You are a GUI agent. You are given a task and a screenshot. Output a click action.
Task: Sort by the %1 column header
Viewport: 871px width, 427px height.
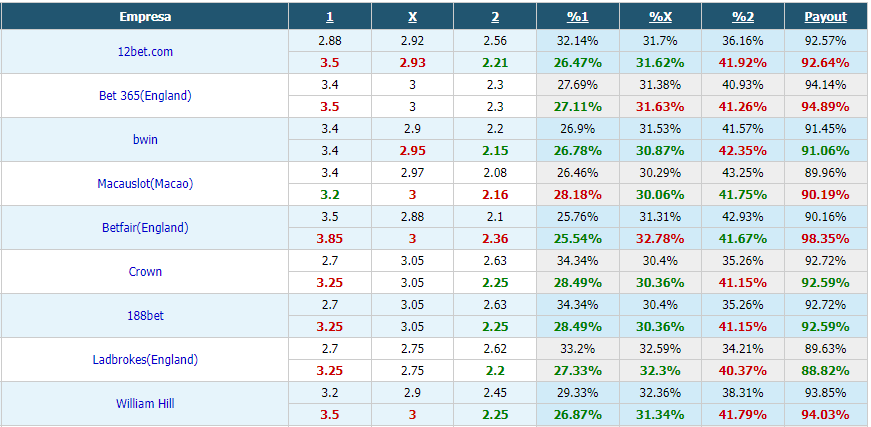[578, 17]
